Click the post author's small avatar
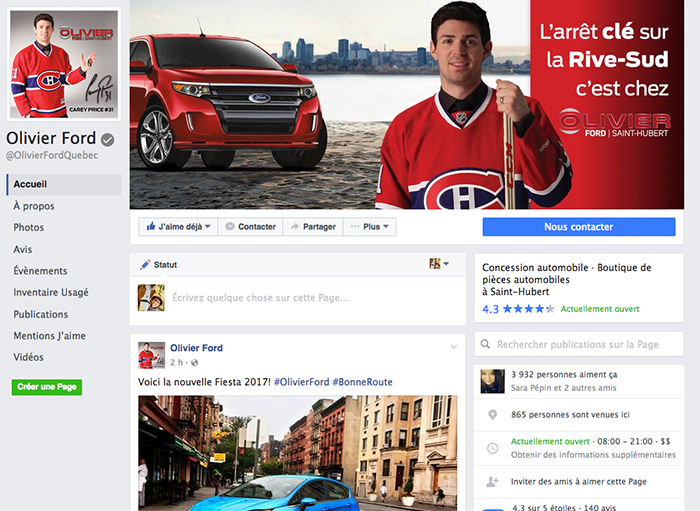This screenshot has width=700, height=511. pos(151,355)
